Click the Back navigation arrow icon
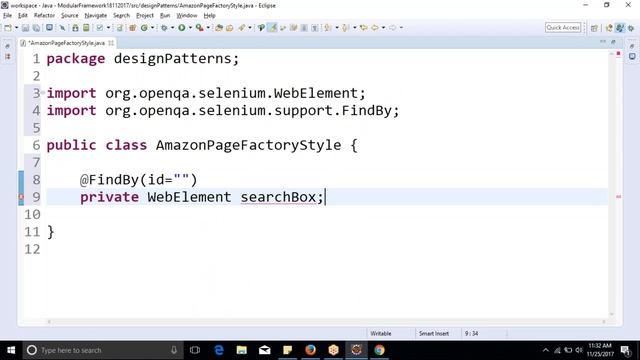The width and height of the screenshot is (640, 360). tap(374, 28)
